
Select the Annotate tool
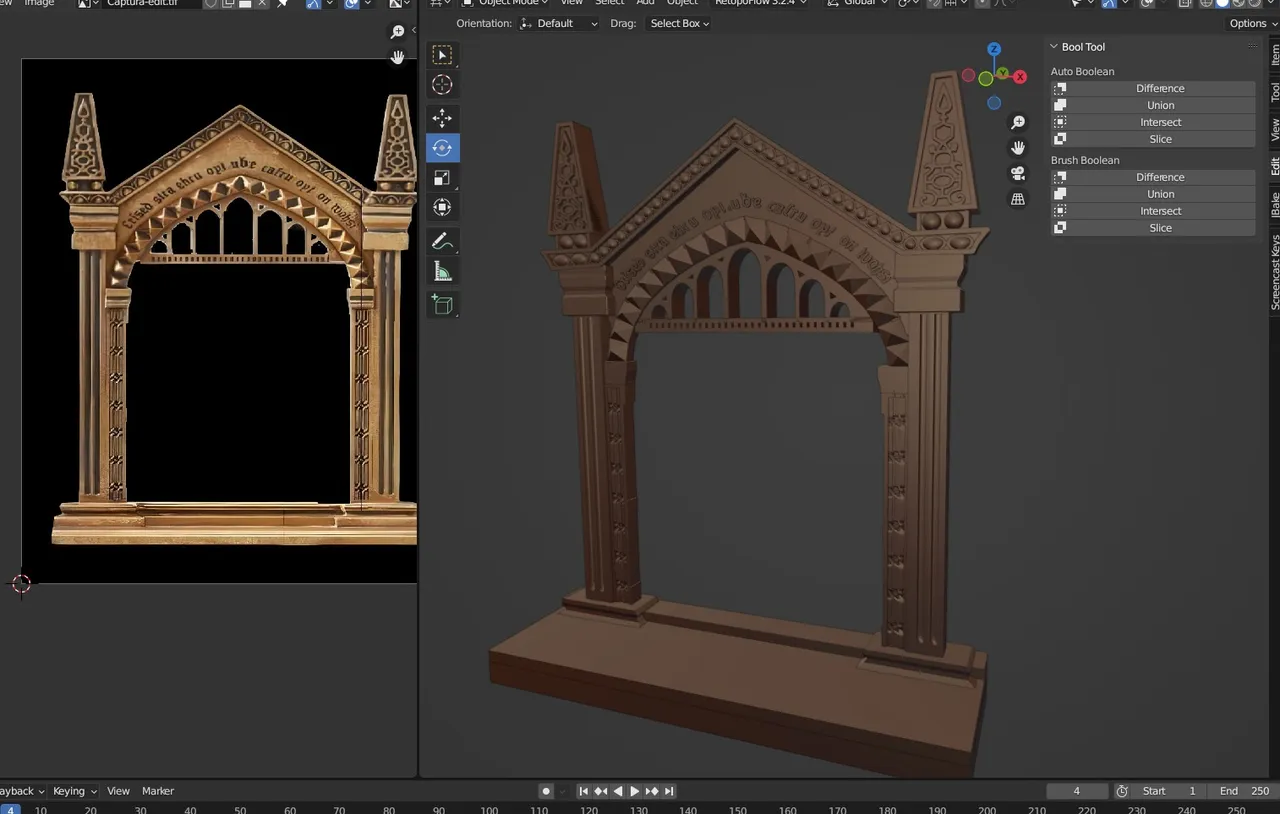(442, 241)
